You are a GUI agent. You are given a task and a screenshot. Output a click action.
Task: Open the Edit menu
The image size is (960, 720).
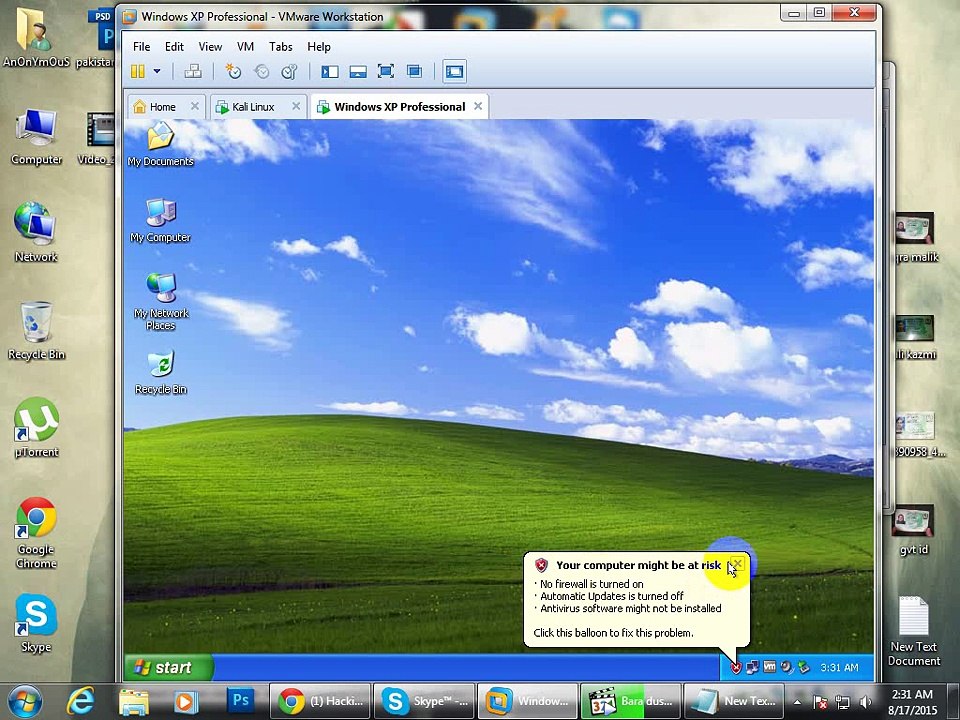coord(174,47)
